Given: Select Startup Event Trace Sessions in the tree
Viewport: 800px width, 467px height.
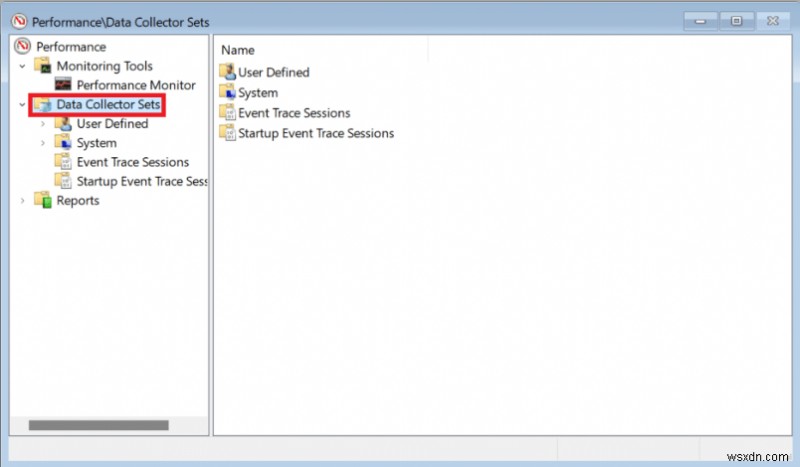Looking at the screenshot, I should [141, 181].
